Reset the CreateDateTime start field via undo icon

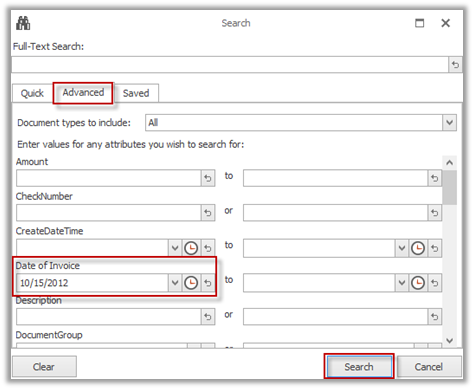tap(208, 248)
